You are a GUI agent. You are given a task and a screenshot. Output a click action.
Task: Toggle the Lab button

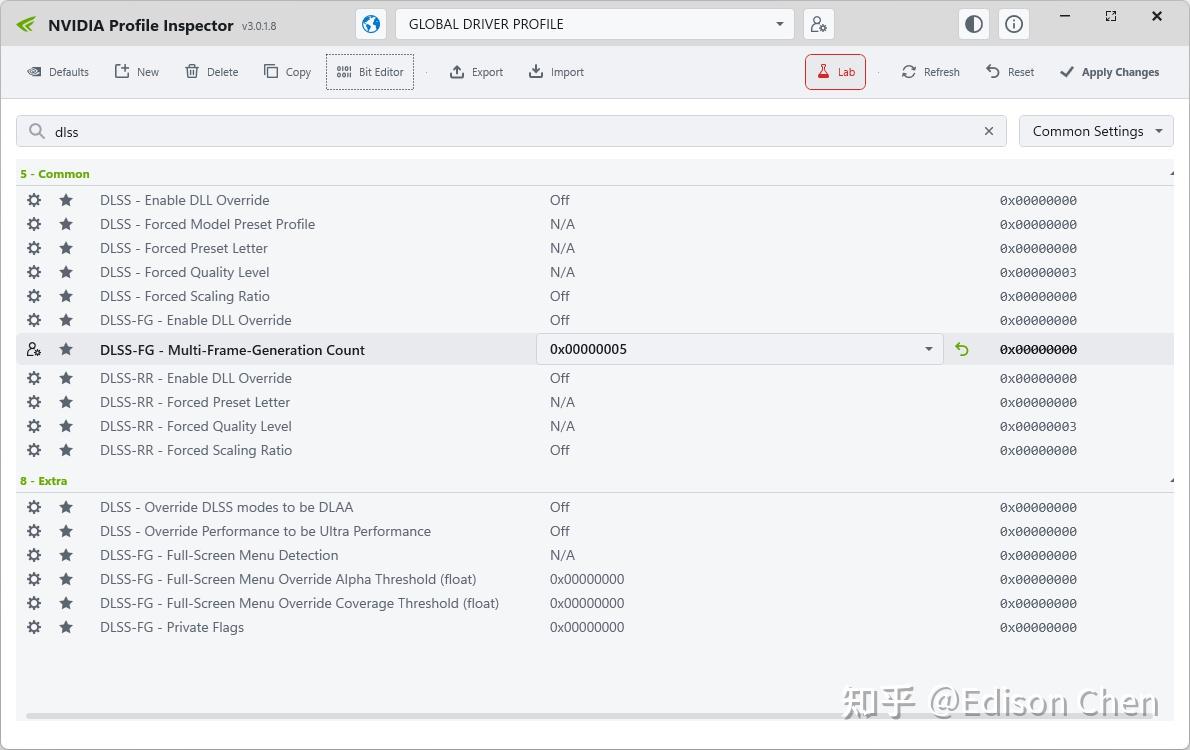[836, 72]
